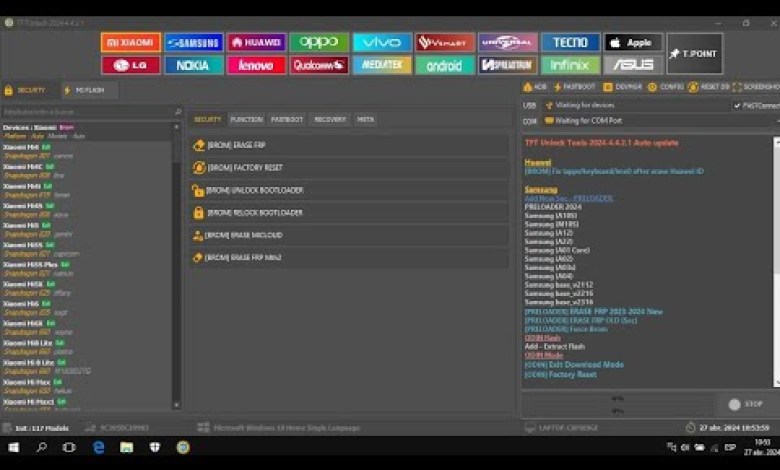The height and width of the screenshot is (470, 780).
Task: Select the LG brand logo button
Action: pos(131,65)
